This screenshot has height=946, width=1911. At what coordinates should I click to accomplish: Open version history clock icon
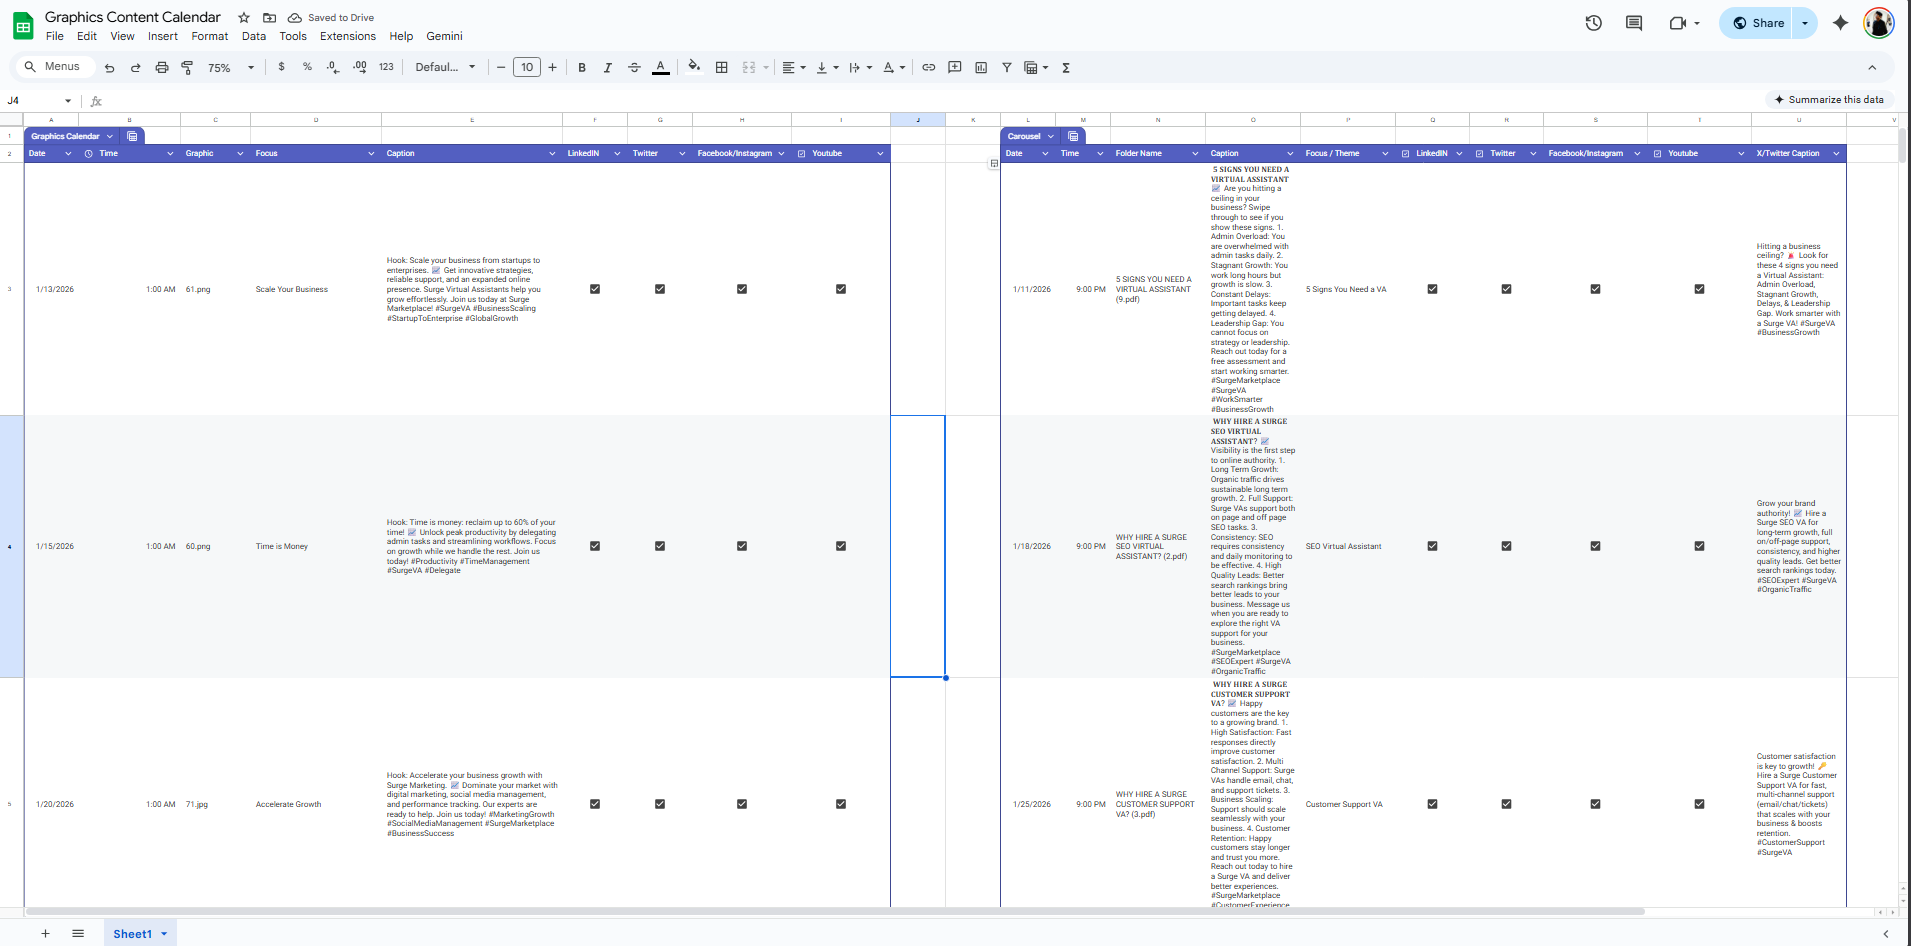(x=1593, y=23)
